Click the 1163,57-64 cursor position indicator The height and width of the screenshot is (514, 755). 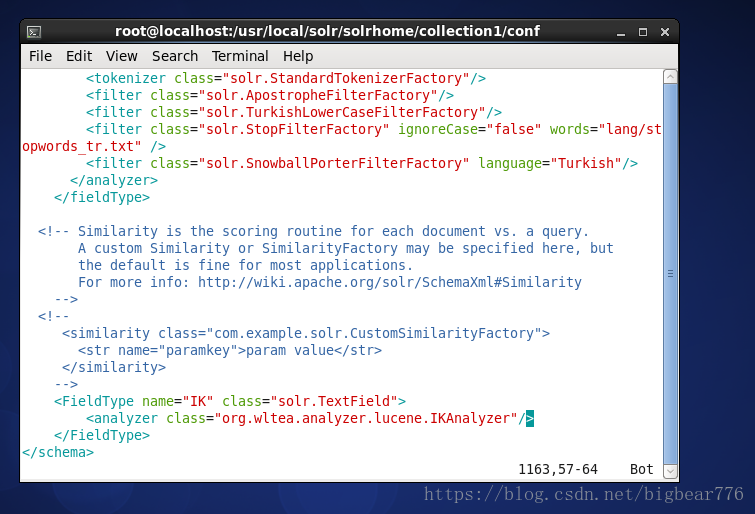pyautogui.click(x=558, y=469)
